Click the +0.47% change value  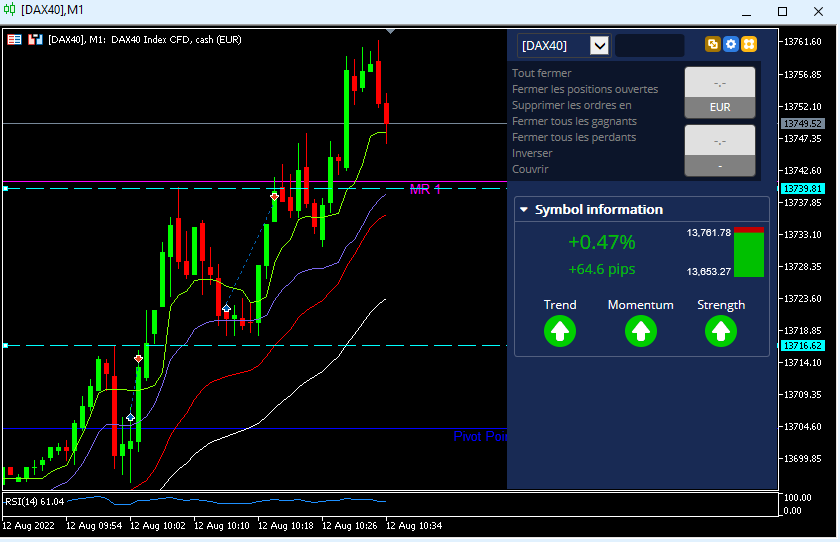[602, 242]
